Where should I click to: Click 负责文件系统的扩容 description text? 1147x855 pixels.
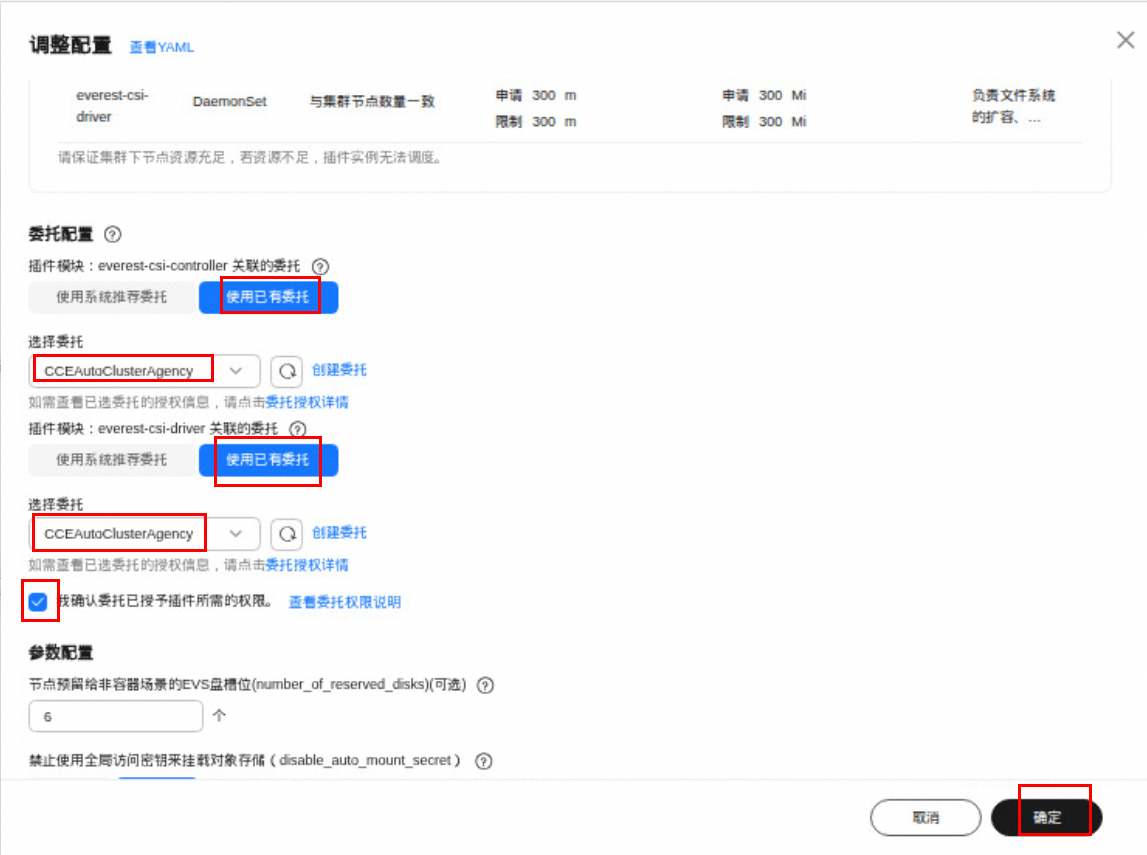(x=1013, y=106)
